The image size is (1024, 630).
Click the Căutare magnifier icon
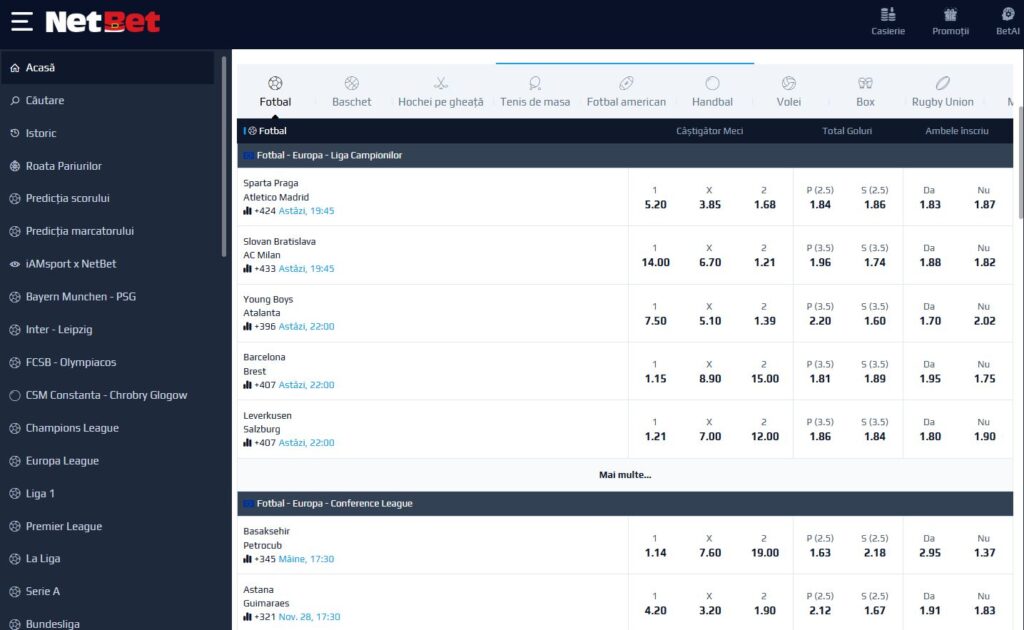pos(15,101)
